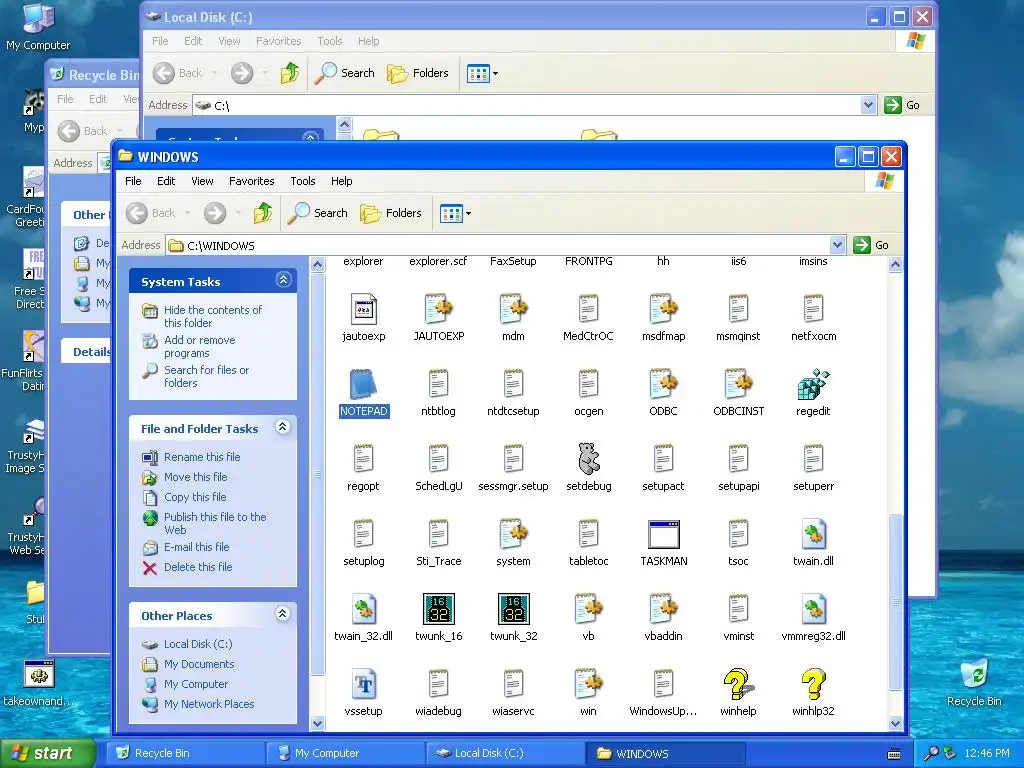This screenshot has width=1024, height=768.
Task: Click Forward arrow in WINDOWS toolbar
Action: tap(215, 213)
